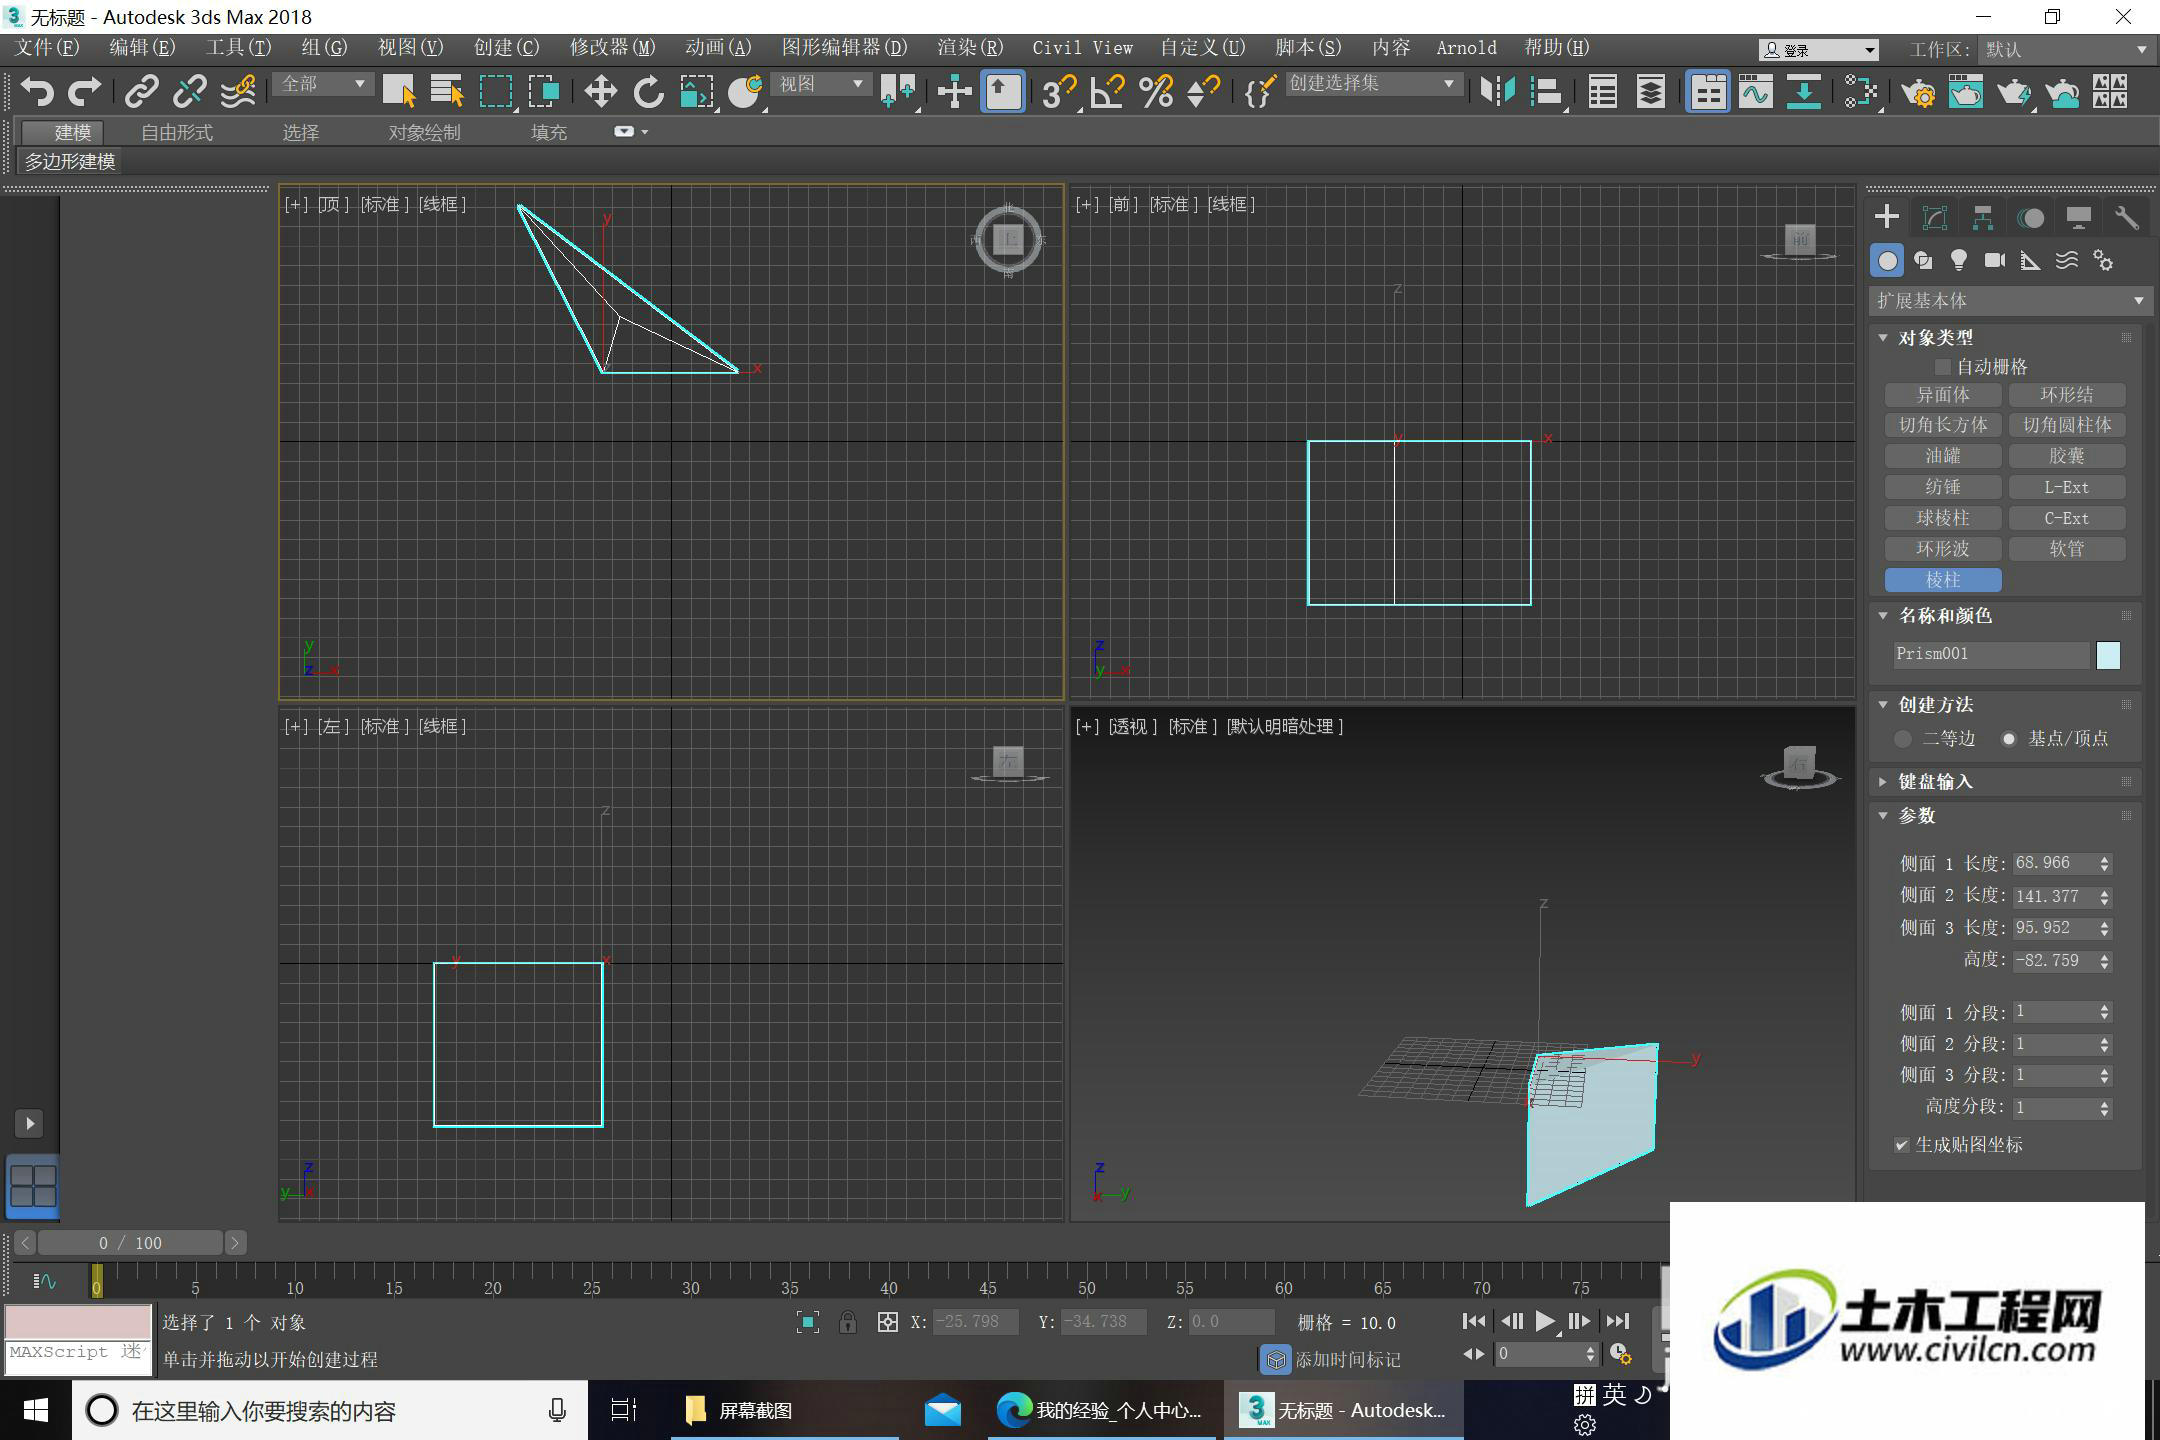2160x1440 pixels.
Task: Click Play Animation button
Action: click(1545, 1322)
